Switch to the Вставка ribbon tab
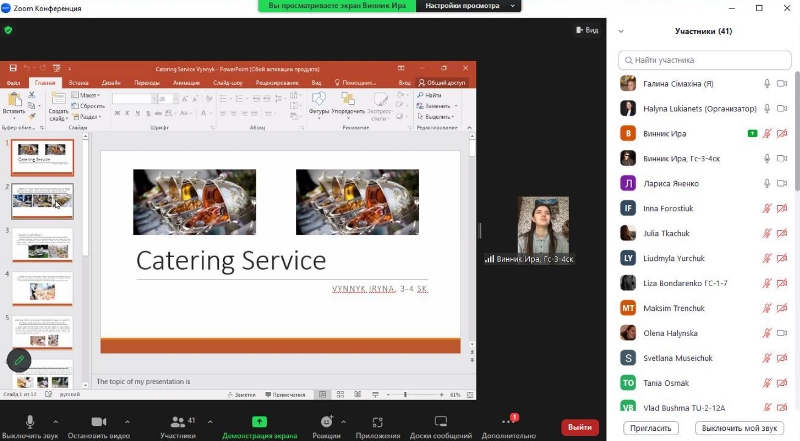This screenshot has height=441, width=800. 79,83
